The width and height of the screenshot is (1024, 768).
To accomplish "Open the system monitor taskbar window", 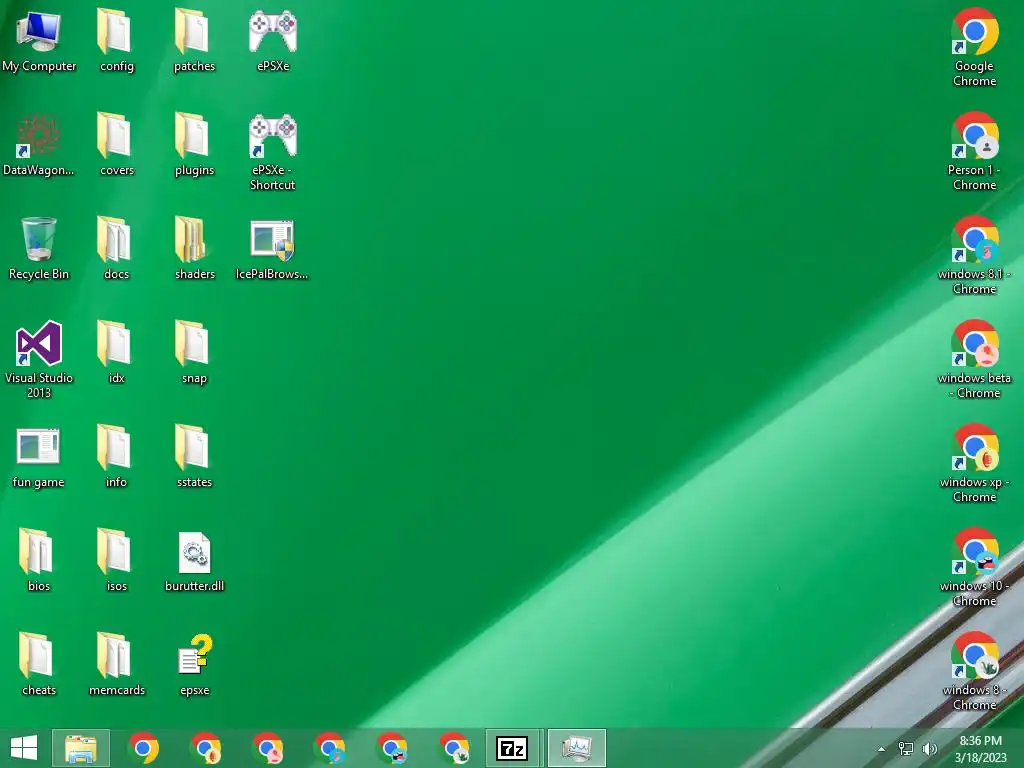I will point(577,748).
